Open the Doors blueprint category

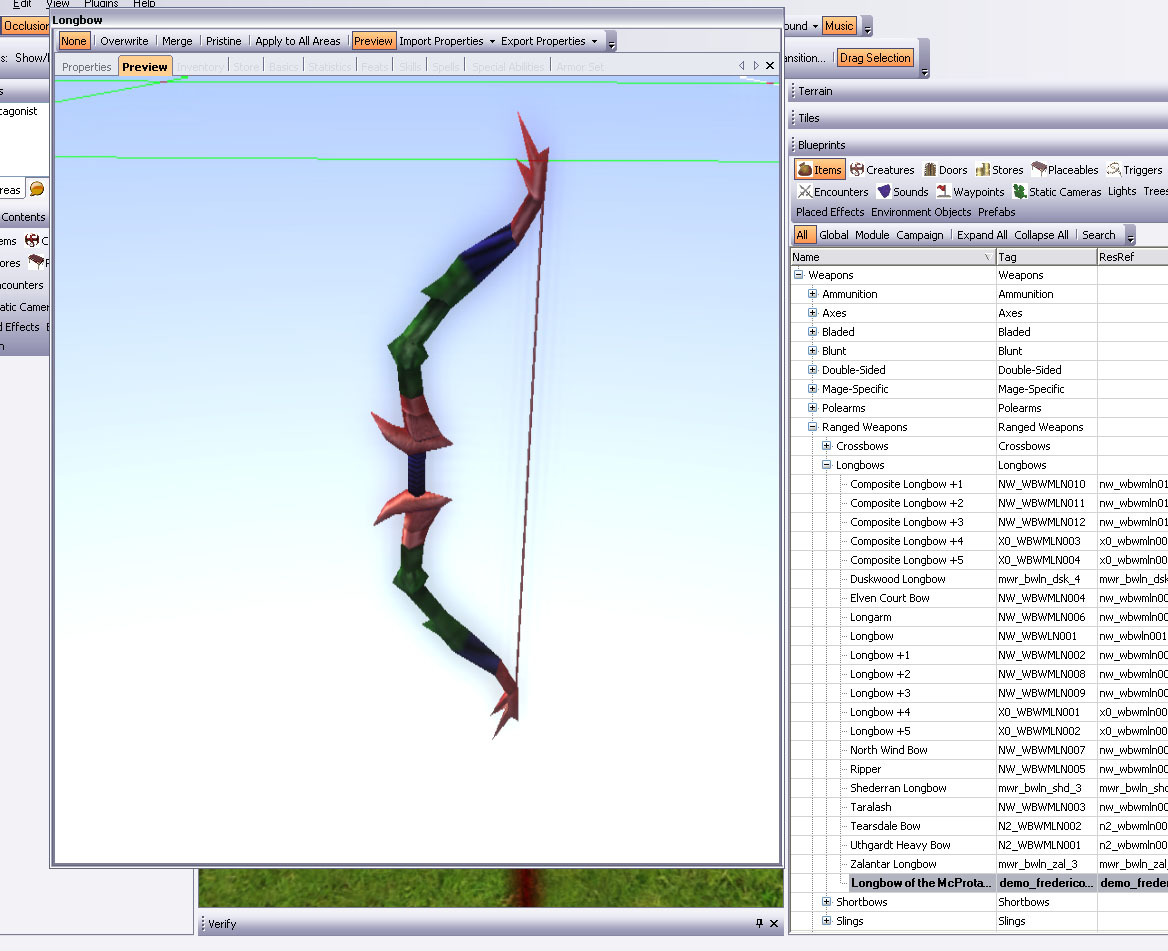tap(945, 170)
